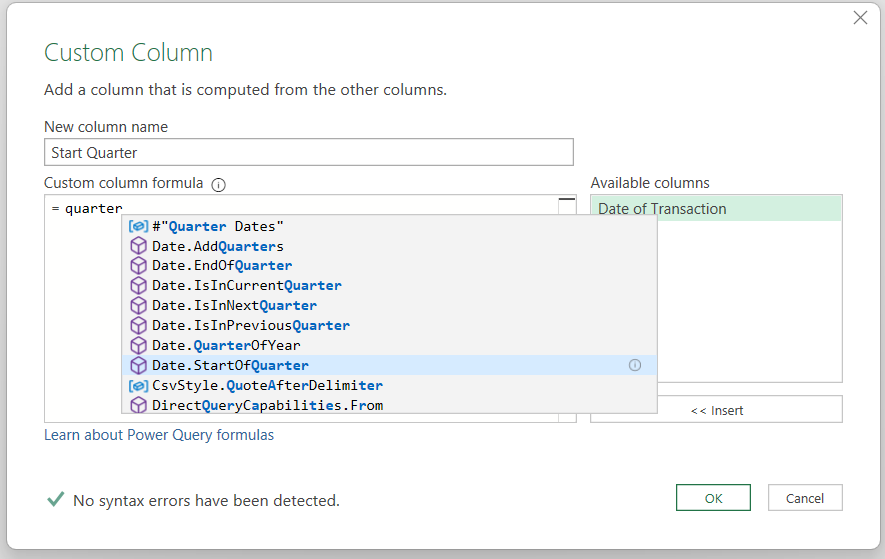The width and height of the screenshot is (885, 559).
Task: Click the cube icon beside Date.IsInPreviousQuarter
Action: 138,326
